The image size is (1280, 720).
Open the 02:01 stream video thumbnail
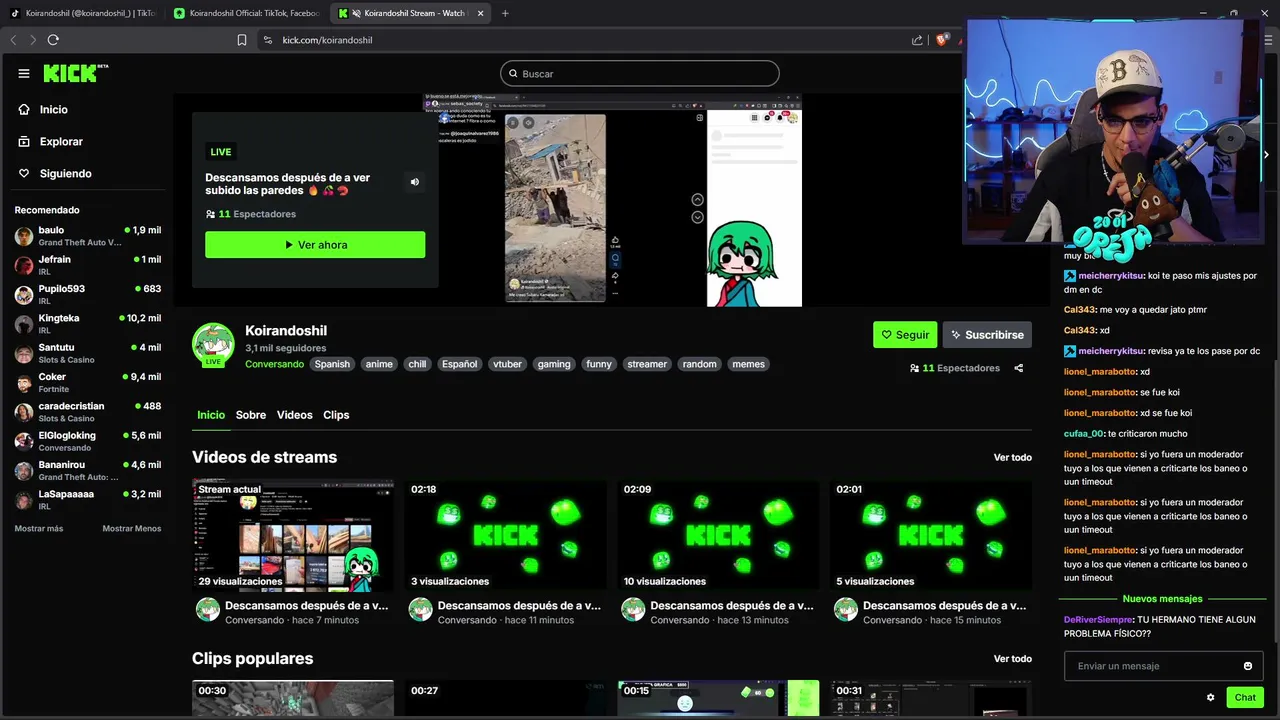931,536
